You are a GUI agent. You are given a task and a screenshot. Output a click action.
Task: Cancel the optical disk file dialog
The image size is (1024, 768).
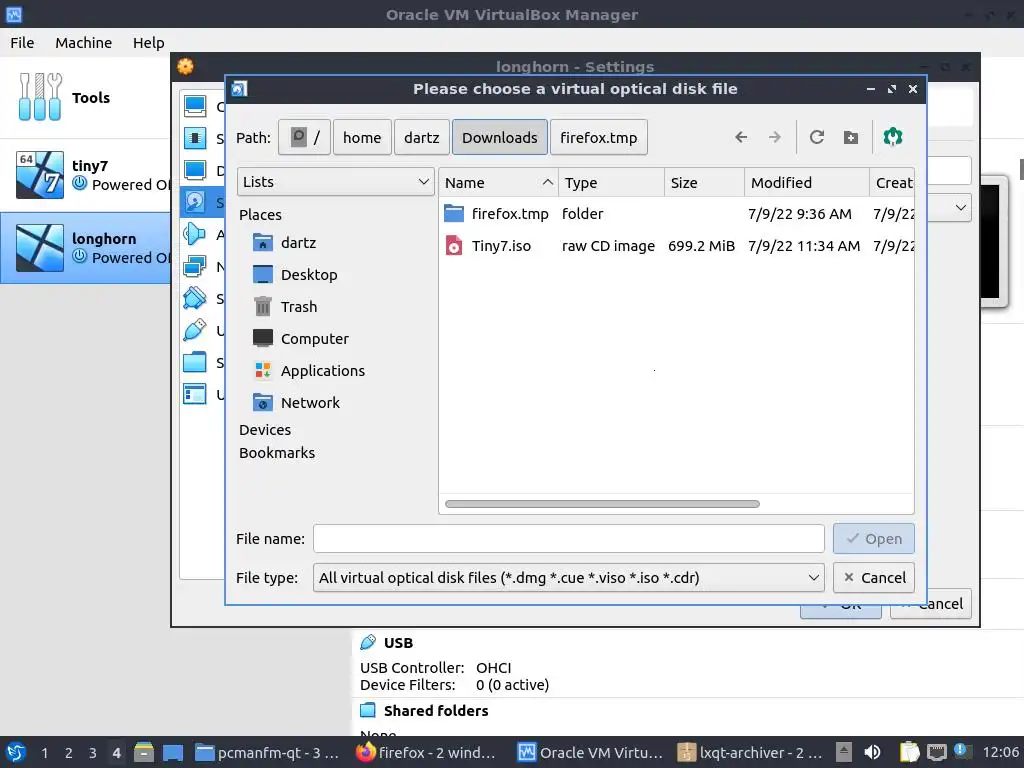[x=874, y=577]
